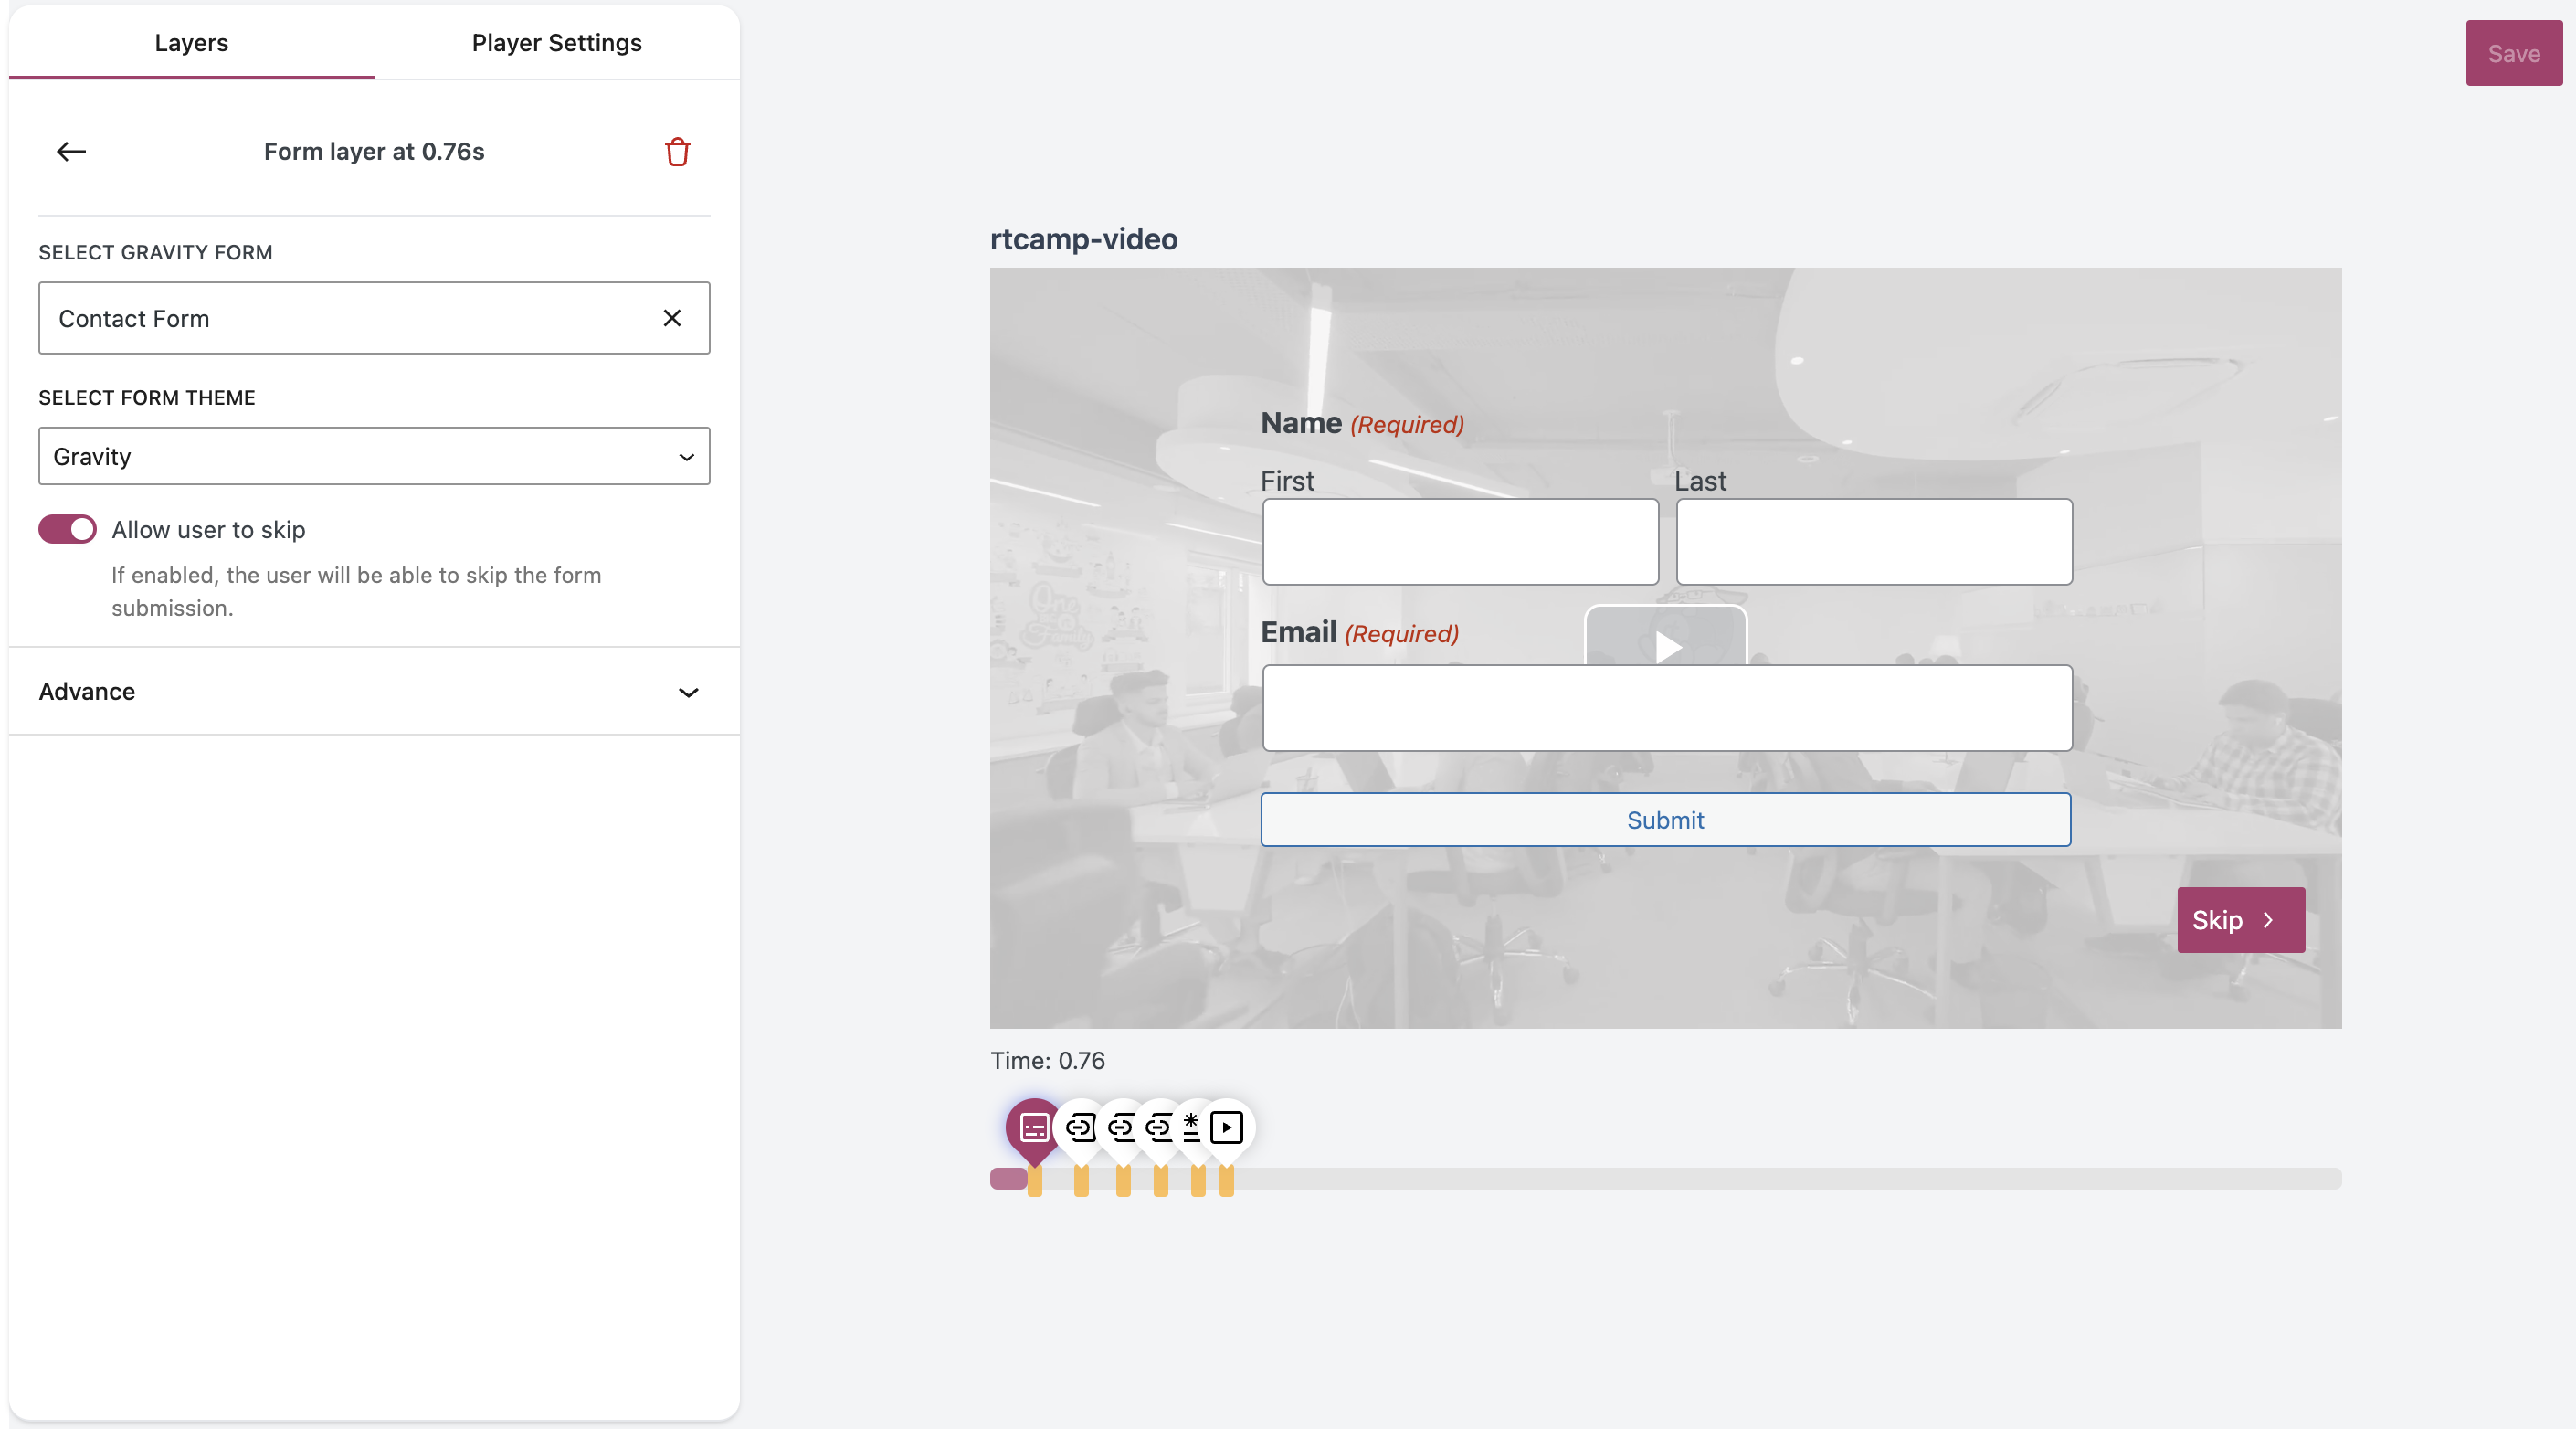Expand the Advance section
Viewport: 2576px width, 1429px height.
(x=374, y=692)
